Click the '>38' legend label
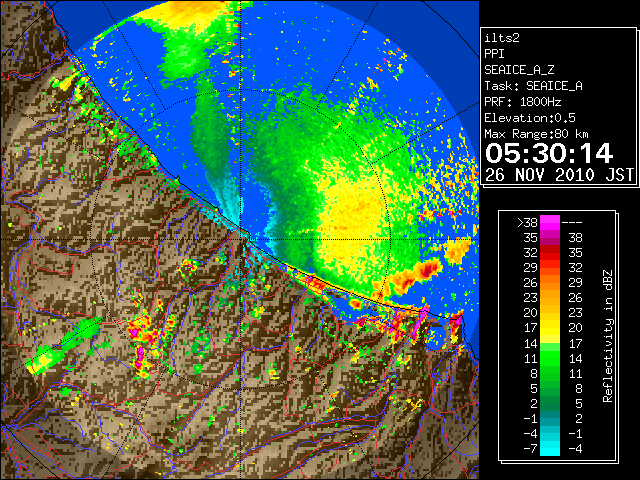Image resolution: width=640 pixels, height=480 pixels. pos(527,223)
